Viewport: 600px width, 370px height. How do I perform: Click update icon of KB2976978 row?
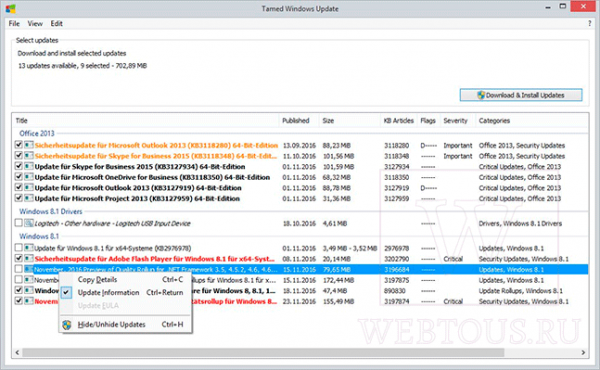[29, 248]
